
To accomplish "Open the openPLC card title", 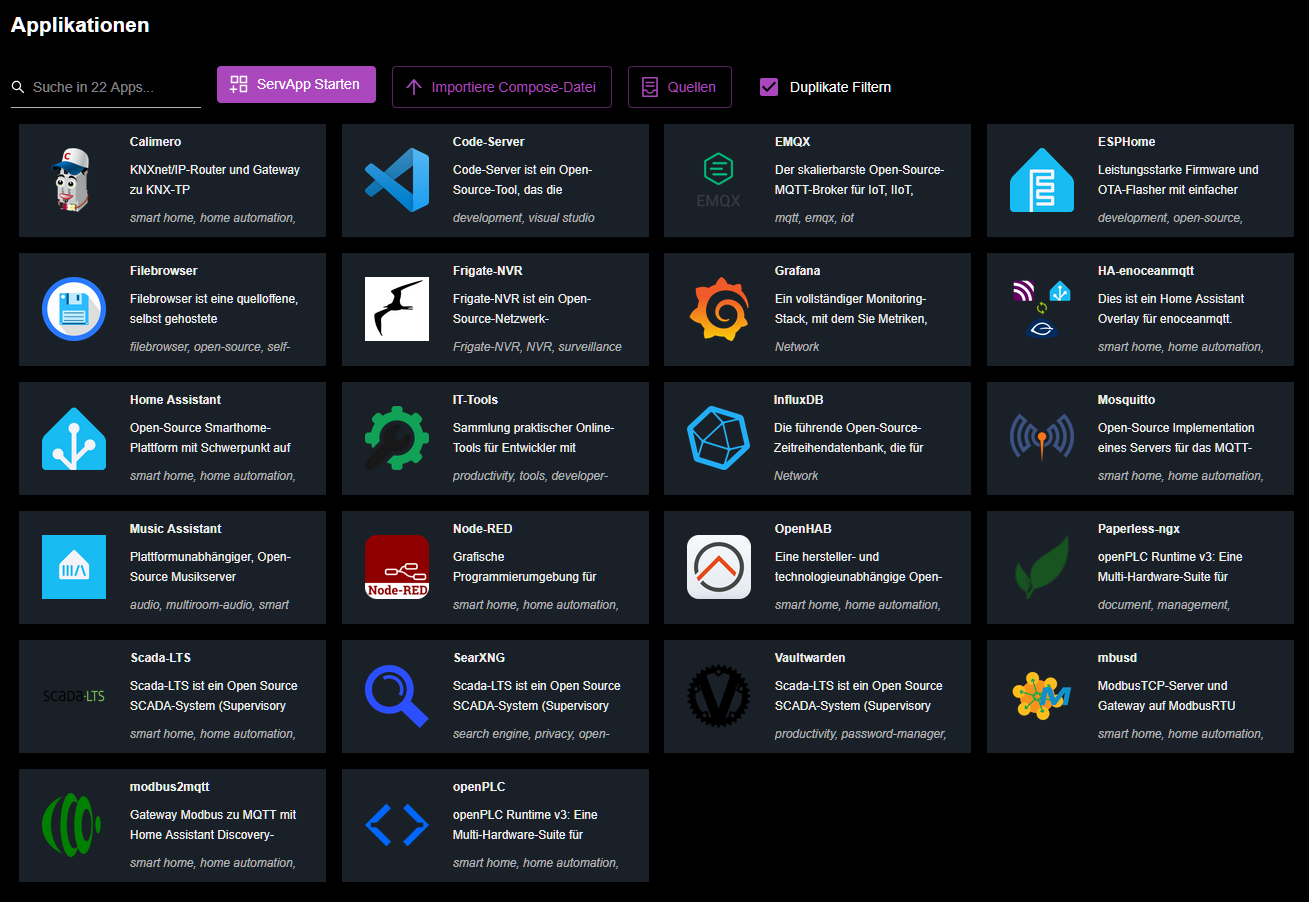I will coord(479,787).
